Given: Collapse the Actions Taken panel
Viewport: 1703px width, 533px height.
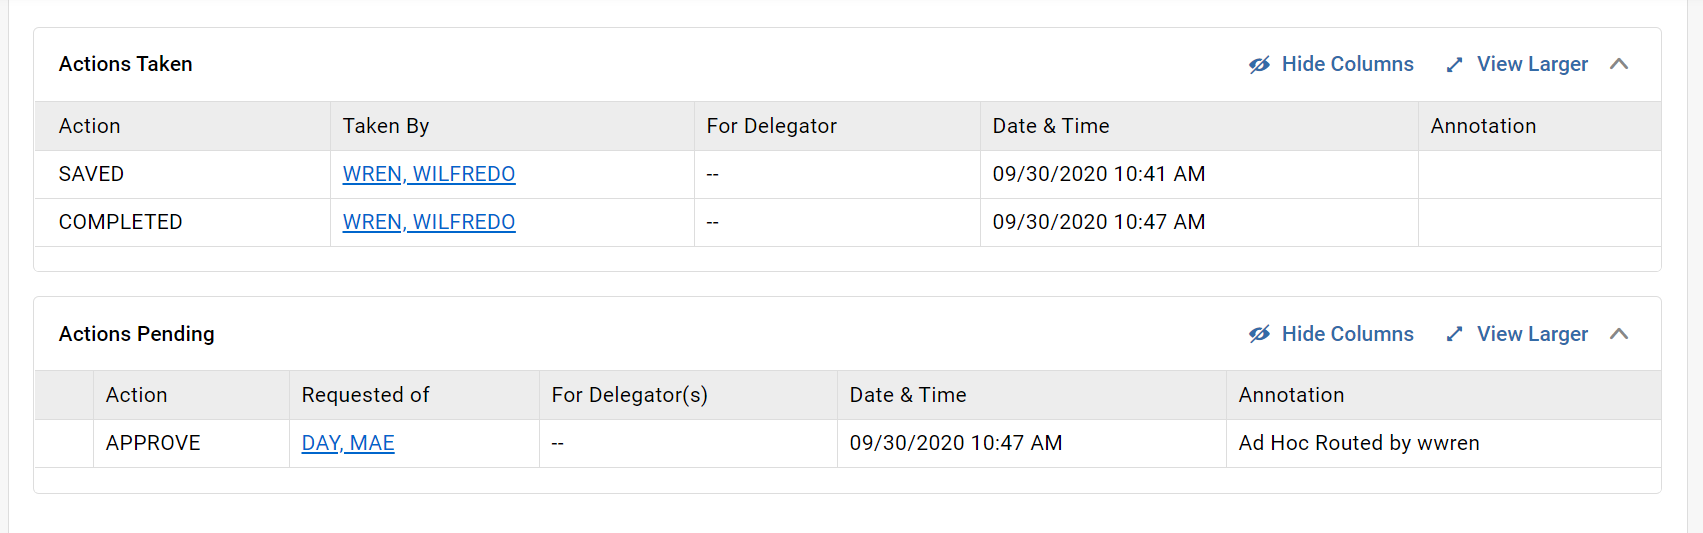Looking at the screenshot, I should pos(1619,64).
